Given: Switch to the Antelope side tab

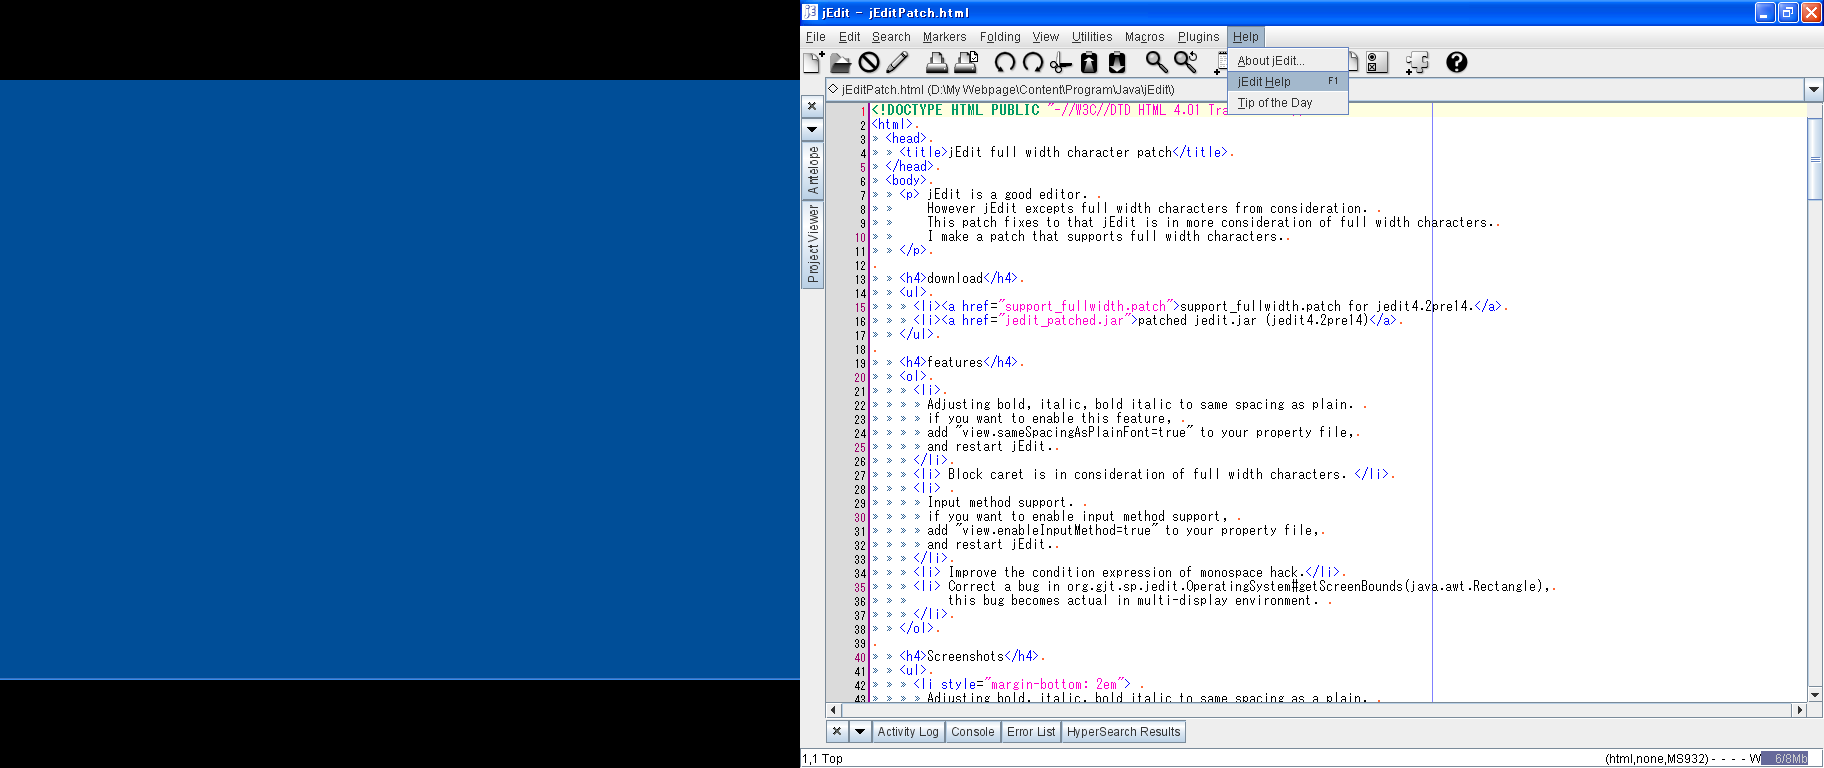Looking at the screenshot, I should 812,170.
